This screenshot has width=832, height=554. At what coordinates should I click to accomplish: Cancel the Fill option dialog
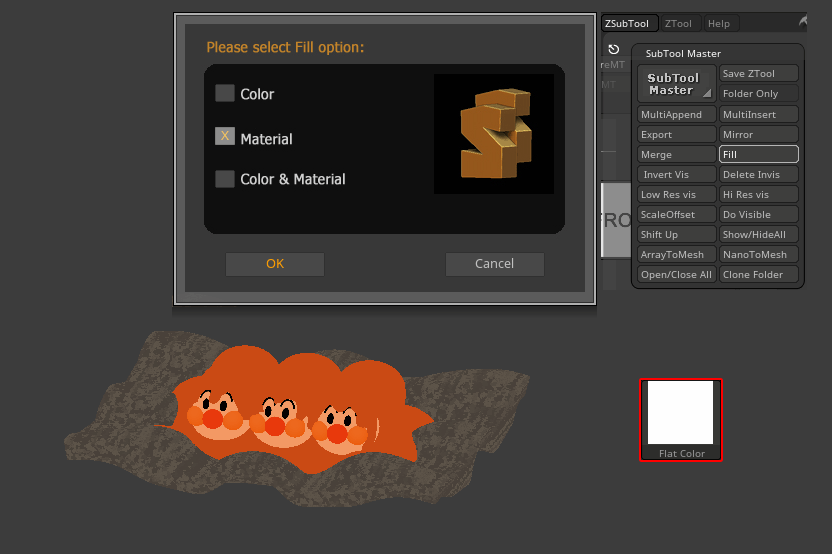tap(494, 264)
